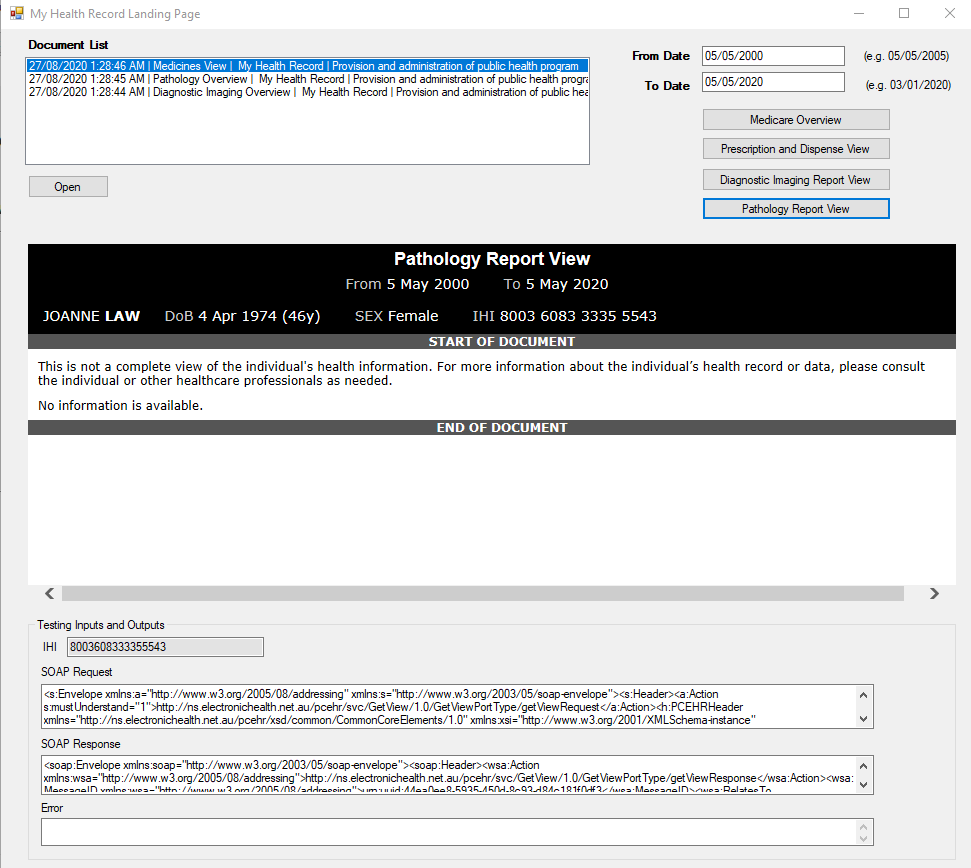The image size is (971, 868).
Task: Click the IHI number text field
Action: pyautogui.click(x=165, y=647)
